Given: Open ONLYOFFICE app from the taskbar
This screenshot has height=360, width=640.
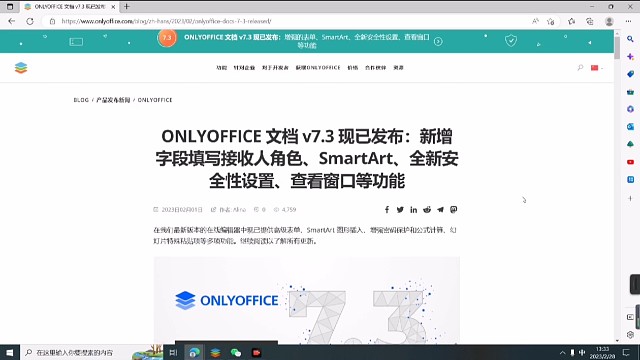Looking at the screenshot, I should [x=215, y=352].
